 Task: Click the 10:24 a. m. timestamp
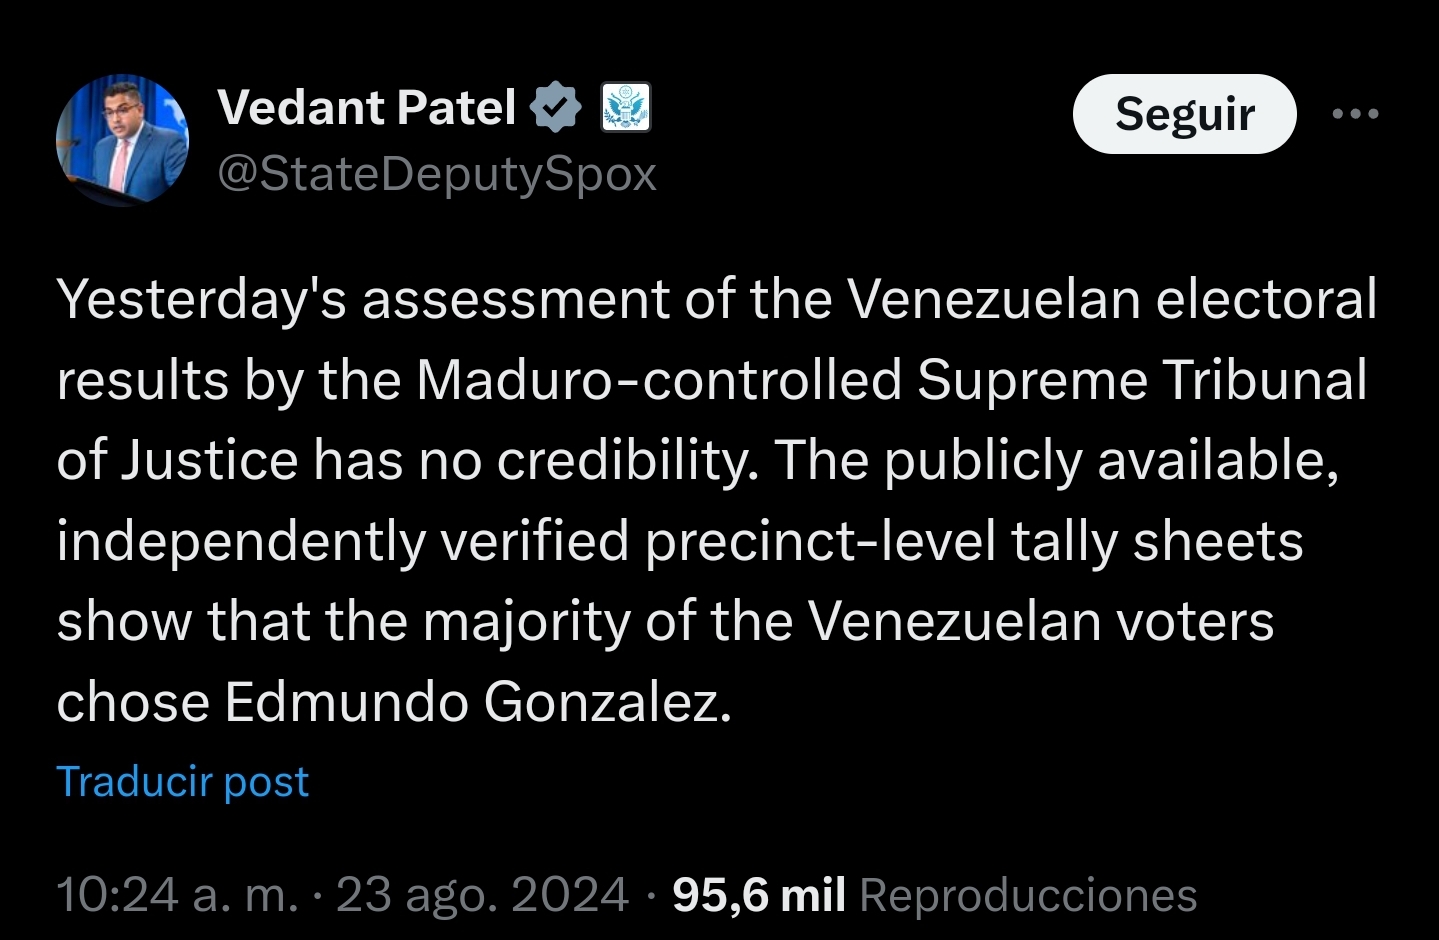tap(177, 894)
